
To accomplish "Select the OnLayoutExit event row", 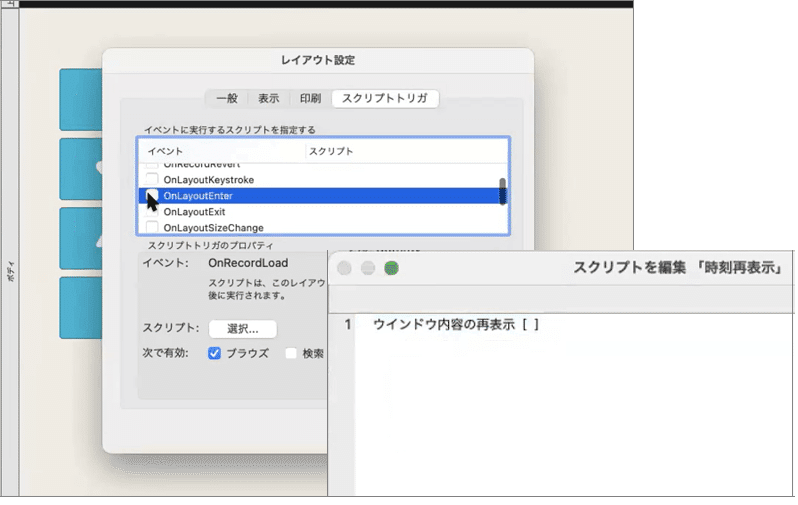I will [x=323, y=211].
